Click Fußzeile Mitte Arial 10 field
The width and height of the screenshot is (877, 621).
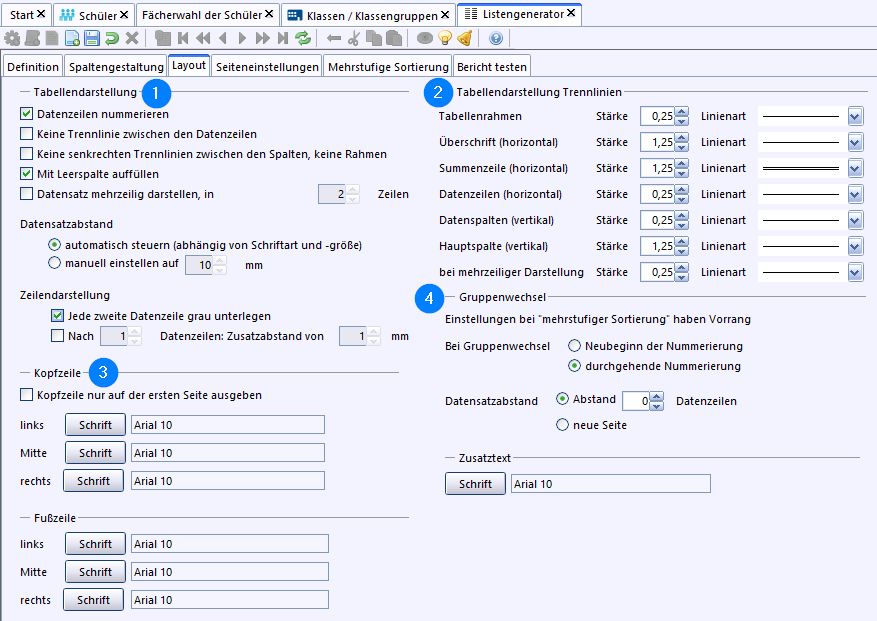[x=230, y=572]
